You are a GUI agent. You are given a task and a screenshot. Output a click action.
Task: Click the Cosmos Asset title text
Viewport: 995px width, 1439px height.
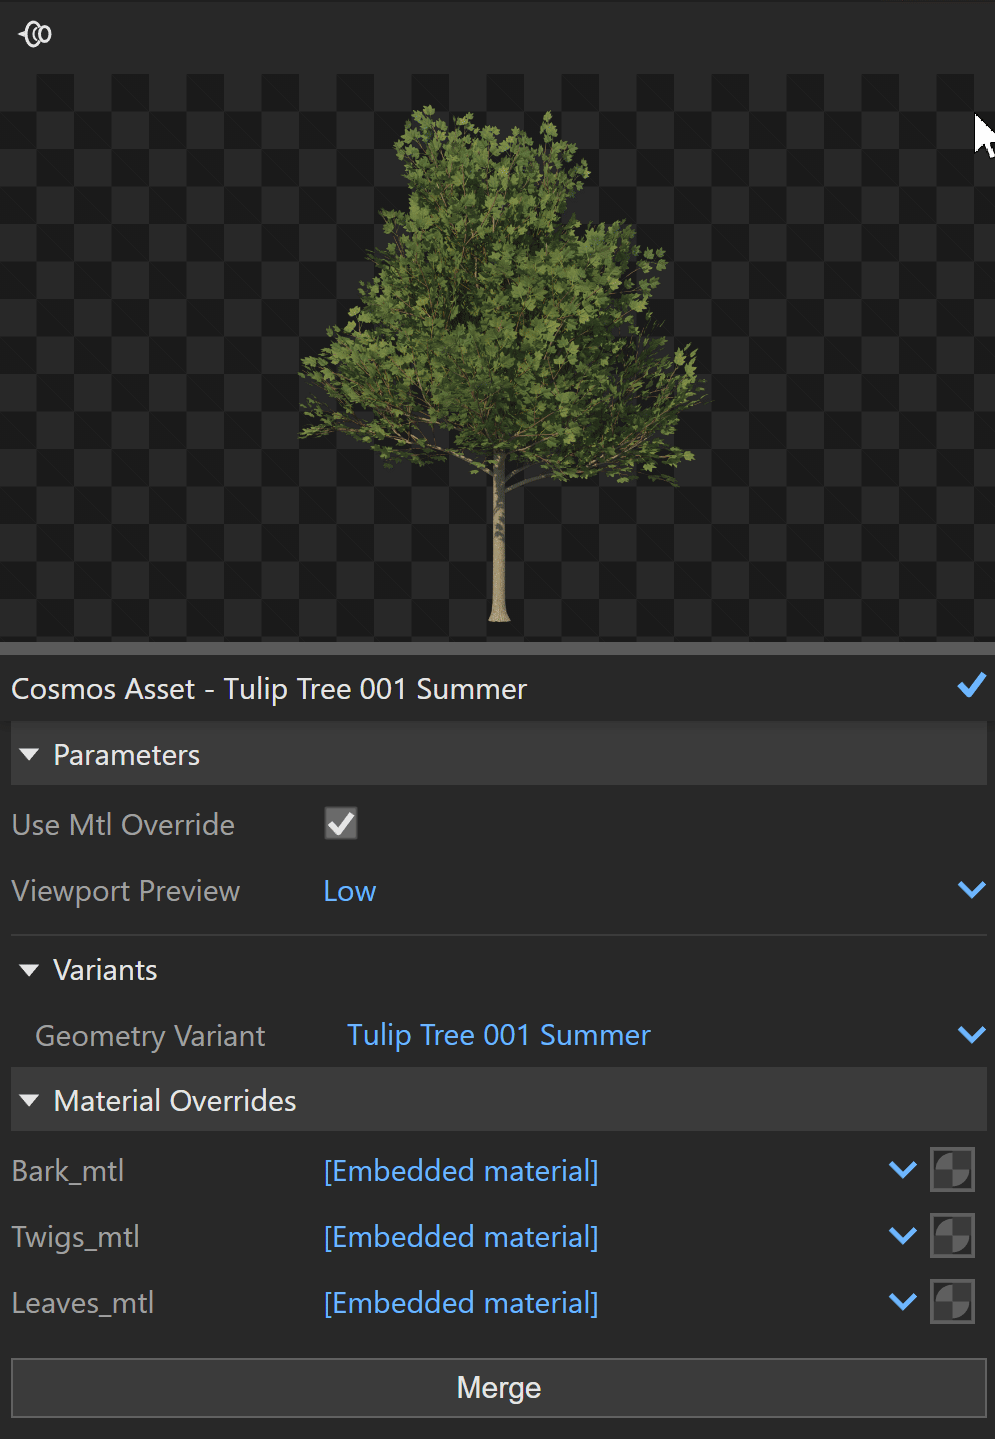click(269, 689)
